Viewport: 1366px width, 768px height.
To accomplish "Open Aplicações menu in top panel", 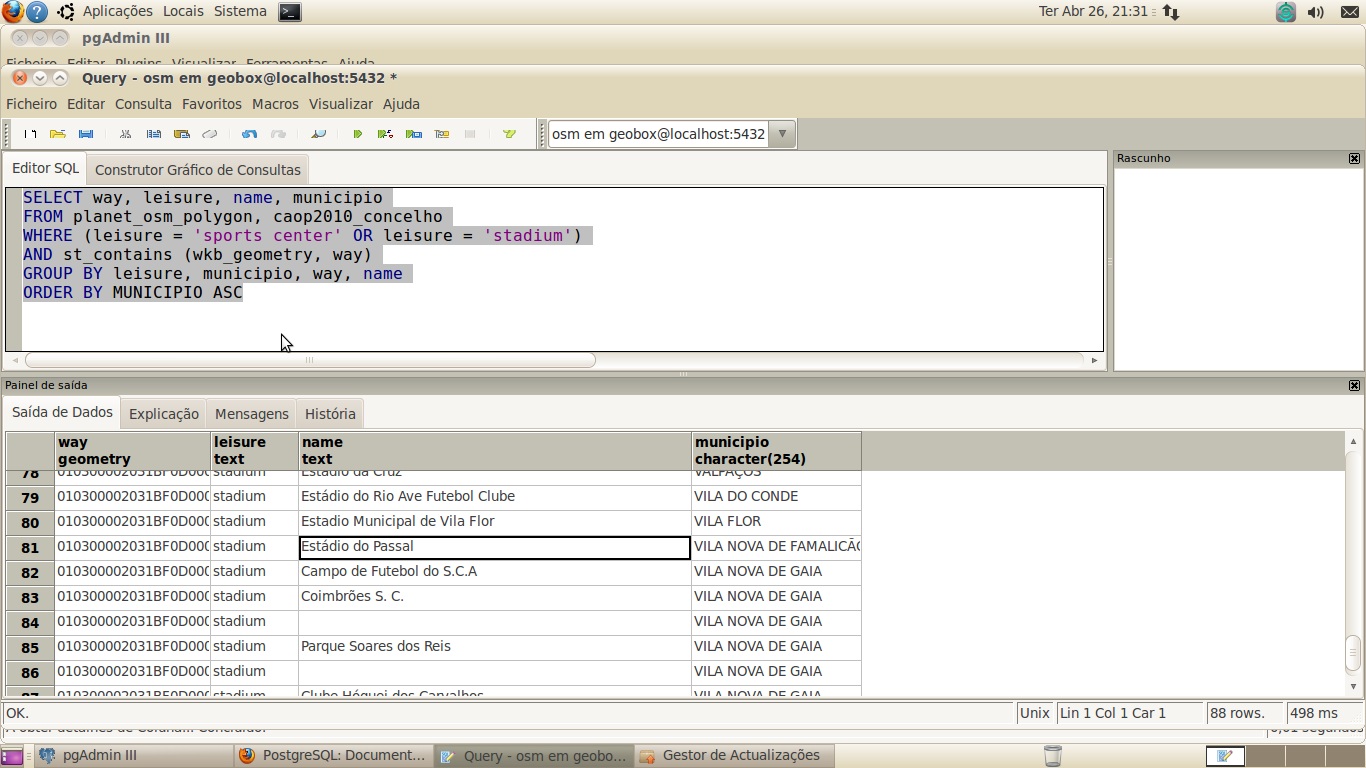I will (x=118, y=11).
